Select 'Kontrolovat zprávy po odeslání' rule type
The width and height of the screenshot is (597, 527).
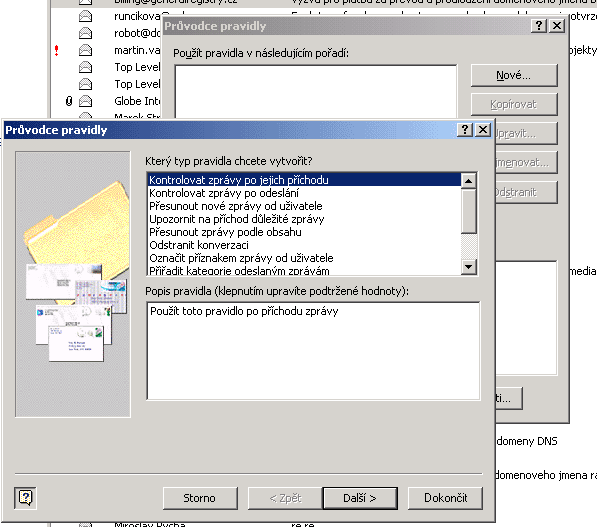224,193
